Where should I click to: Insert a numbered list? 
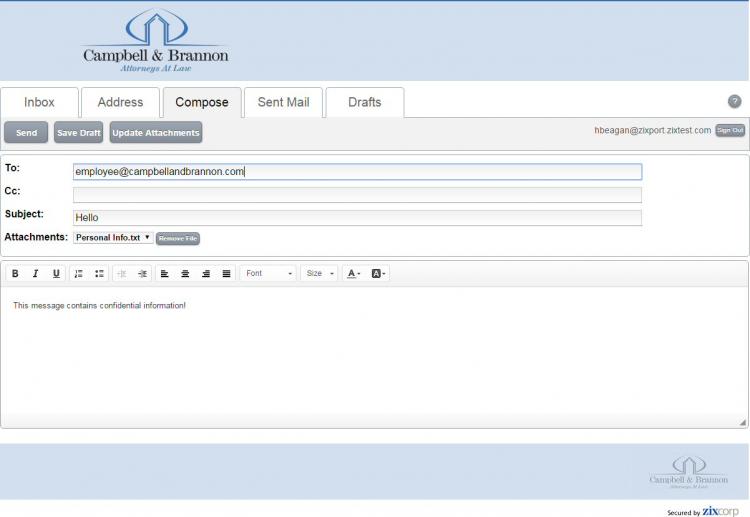pyautogui.click(x=79, y=273)
